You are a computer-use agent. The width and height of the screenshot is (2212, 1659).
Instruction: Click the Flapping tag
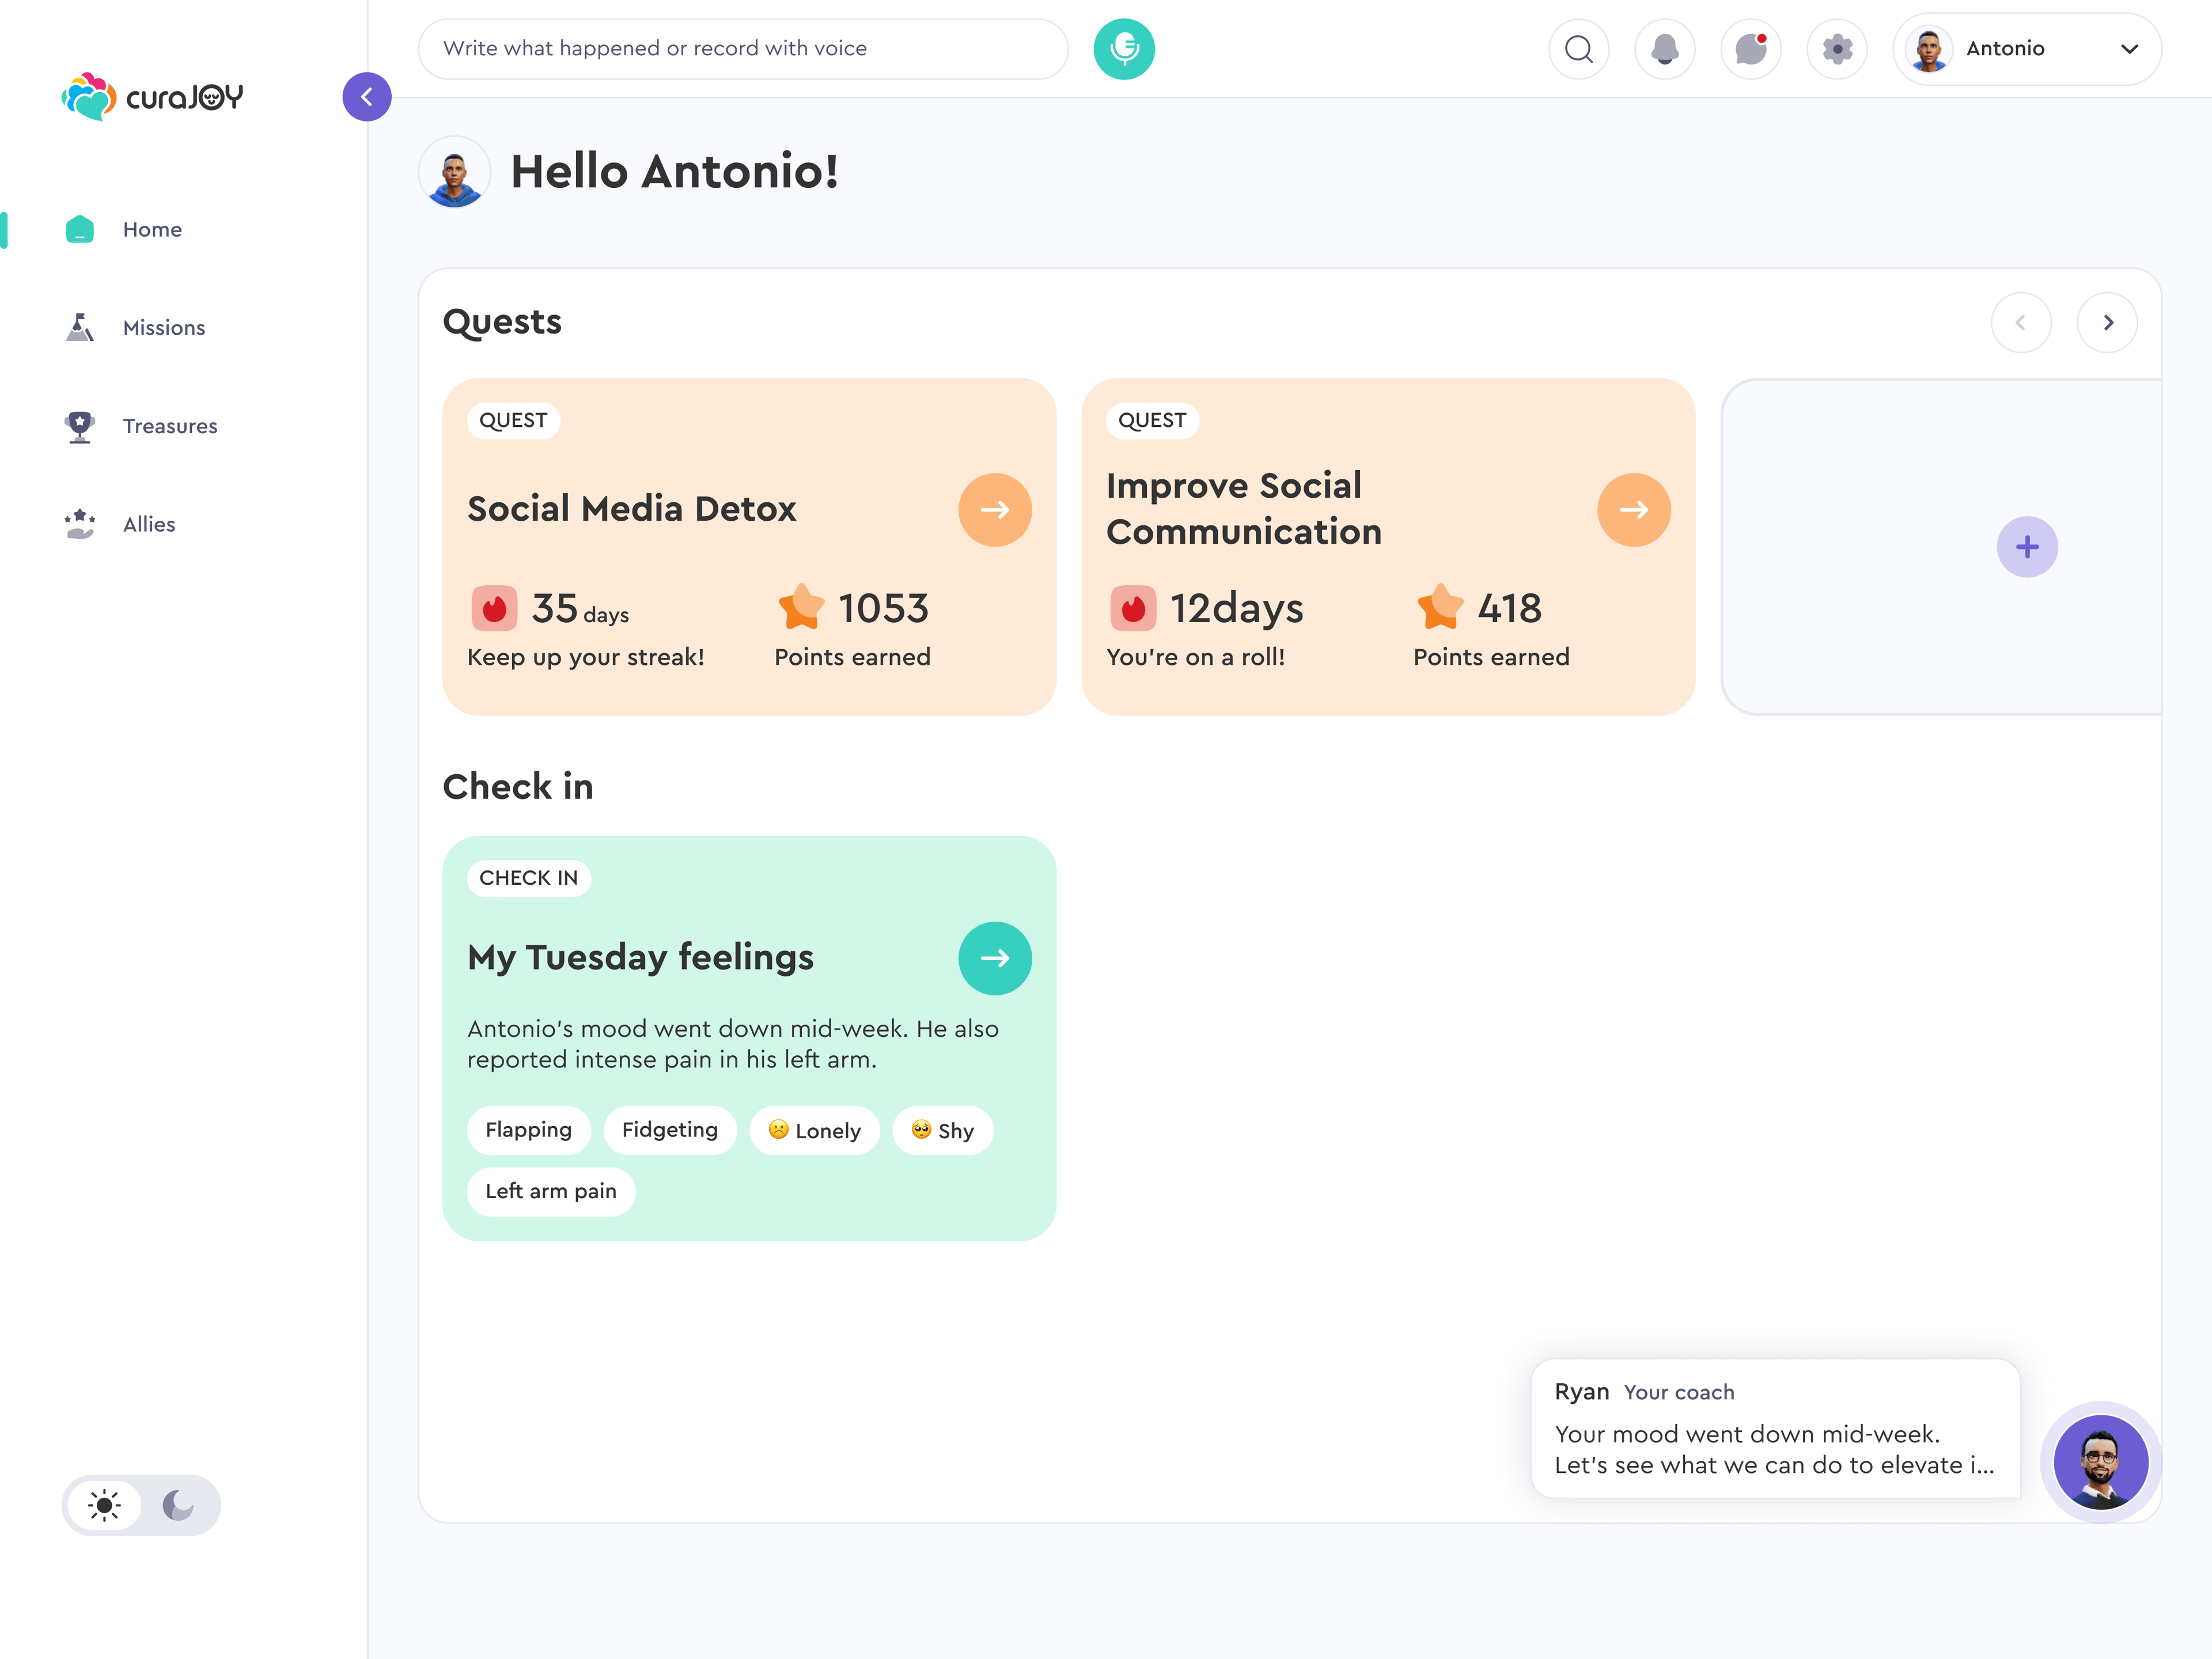(x=528, y=1130)
